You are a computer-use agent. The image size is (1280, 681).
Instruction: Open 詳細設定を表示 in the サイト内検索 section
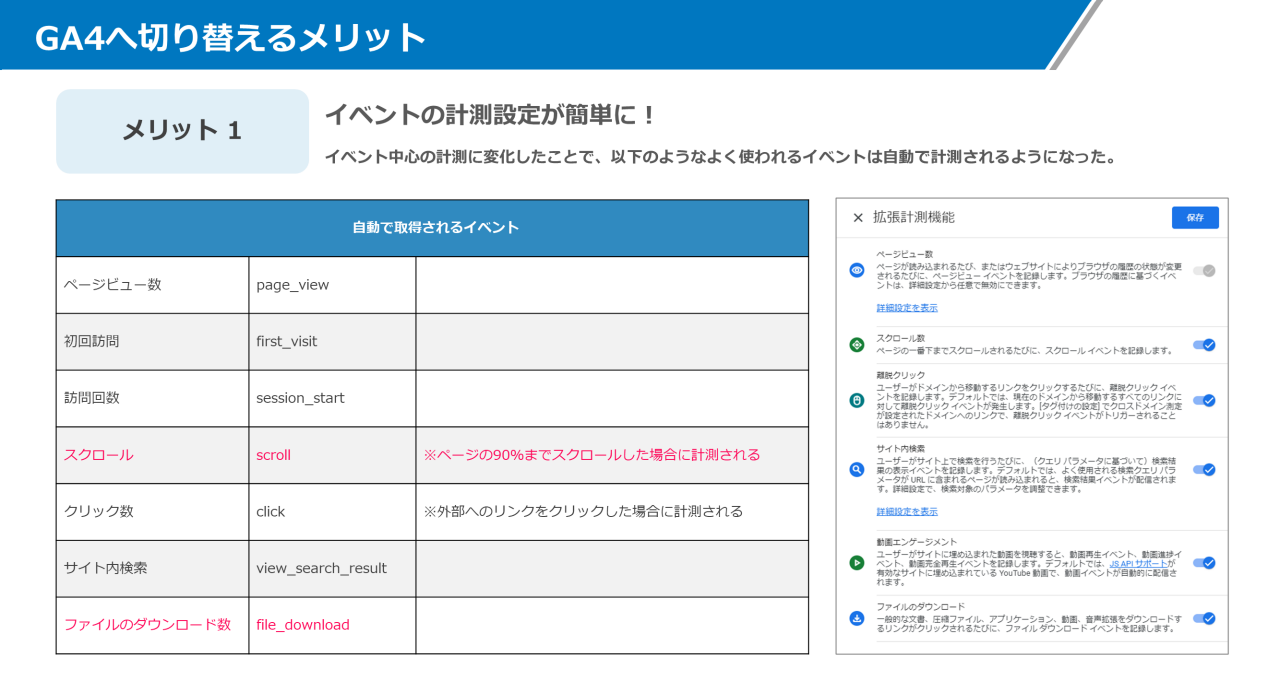[x=908, y=511]
